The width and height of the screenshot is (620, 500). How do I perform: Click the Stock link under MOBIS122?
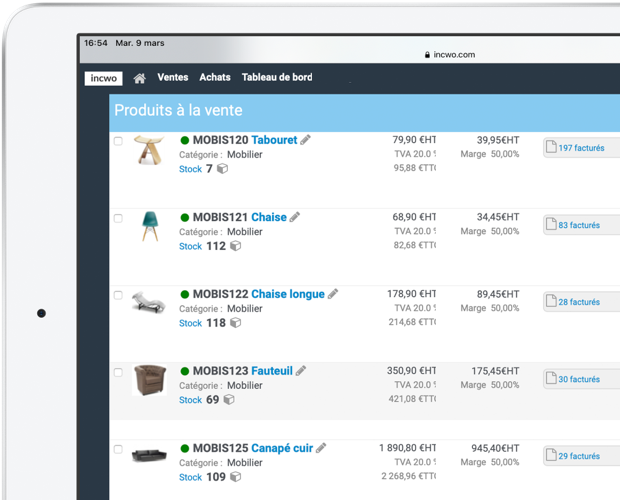pyautogui.click(x=190, y=323)
